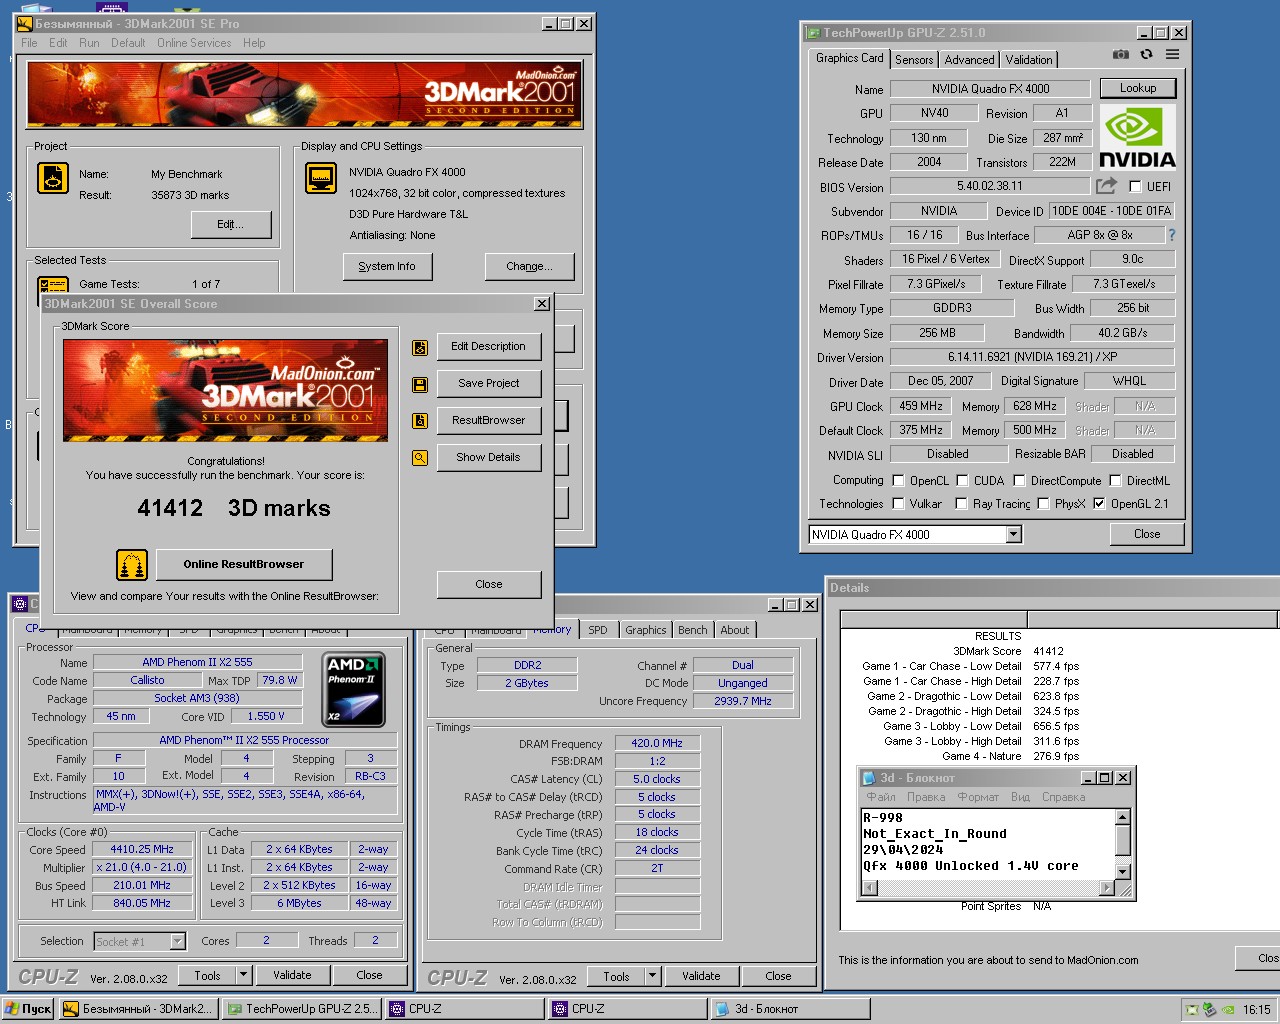Image resolution: width=1280 pixels, height=1024 pixels.
Task: Click the Notepad title bar icon
Action: pyautogui.click(x=869, y=777)
